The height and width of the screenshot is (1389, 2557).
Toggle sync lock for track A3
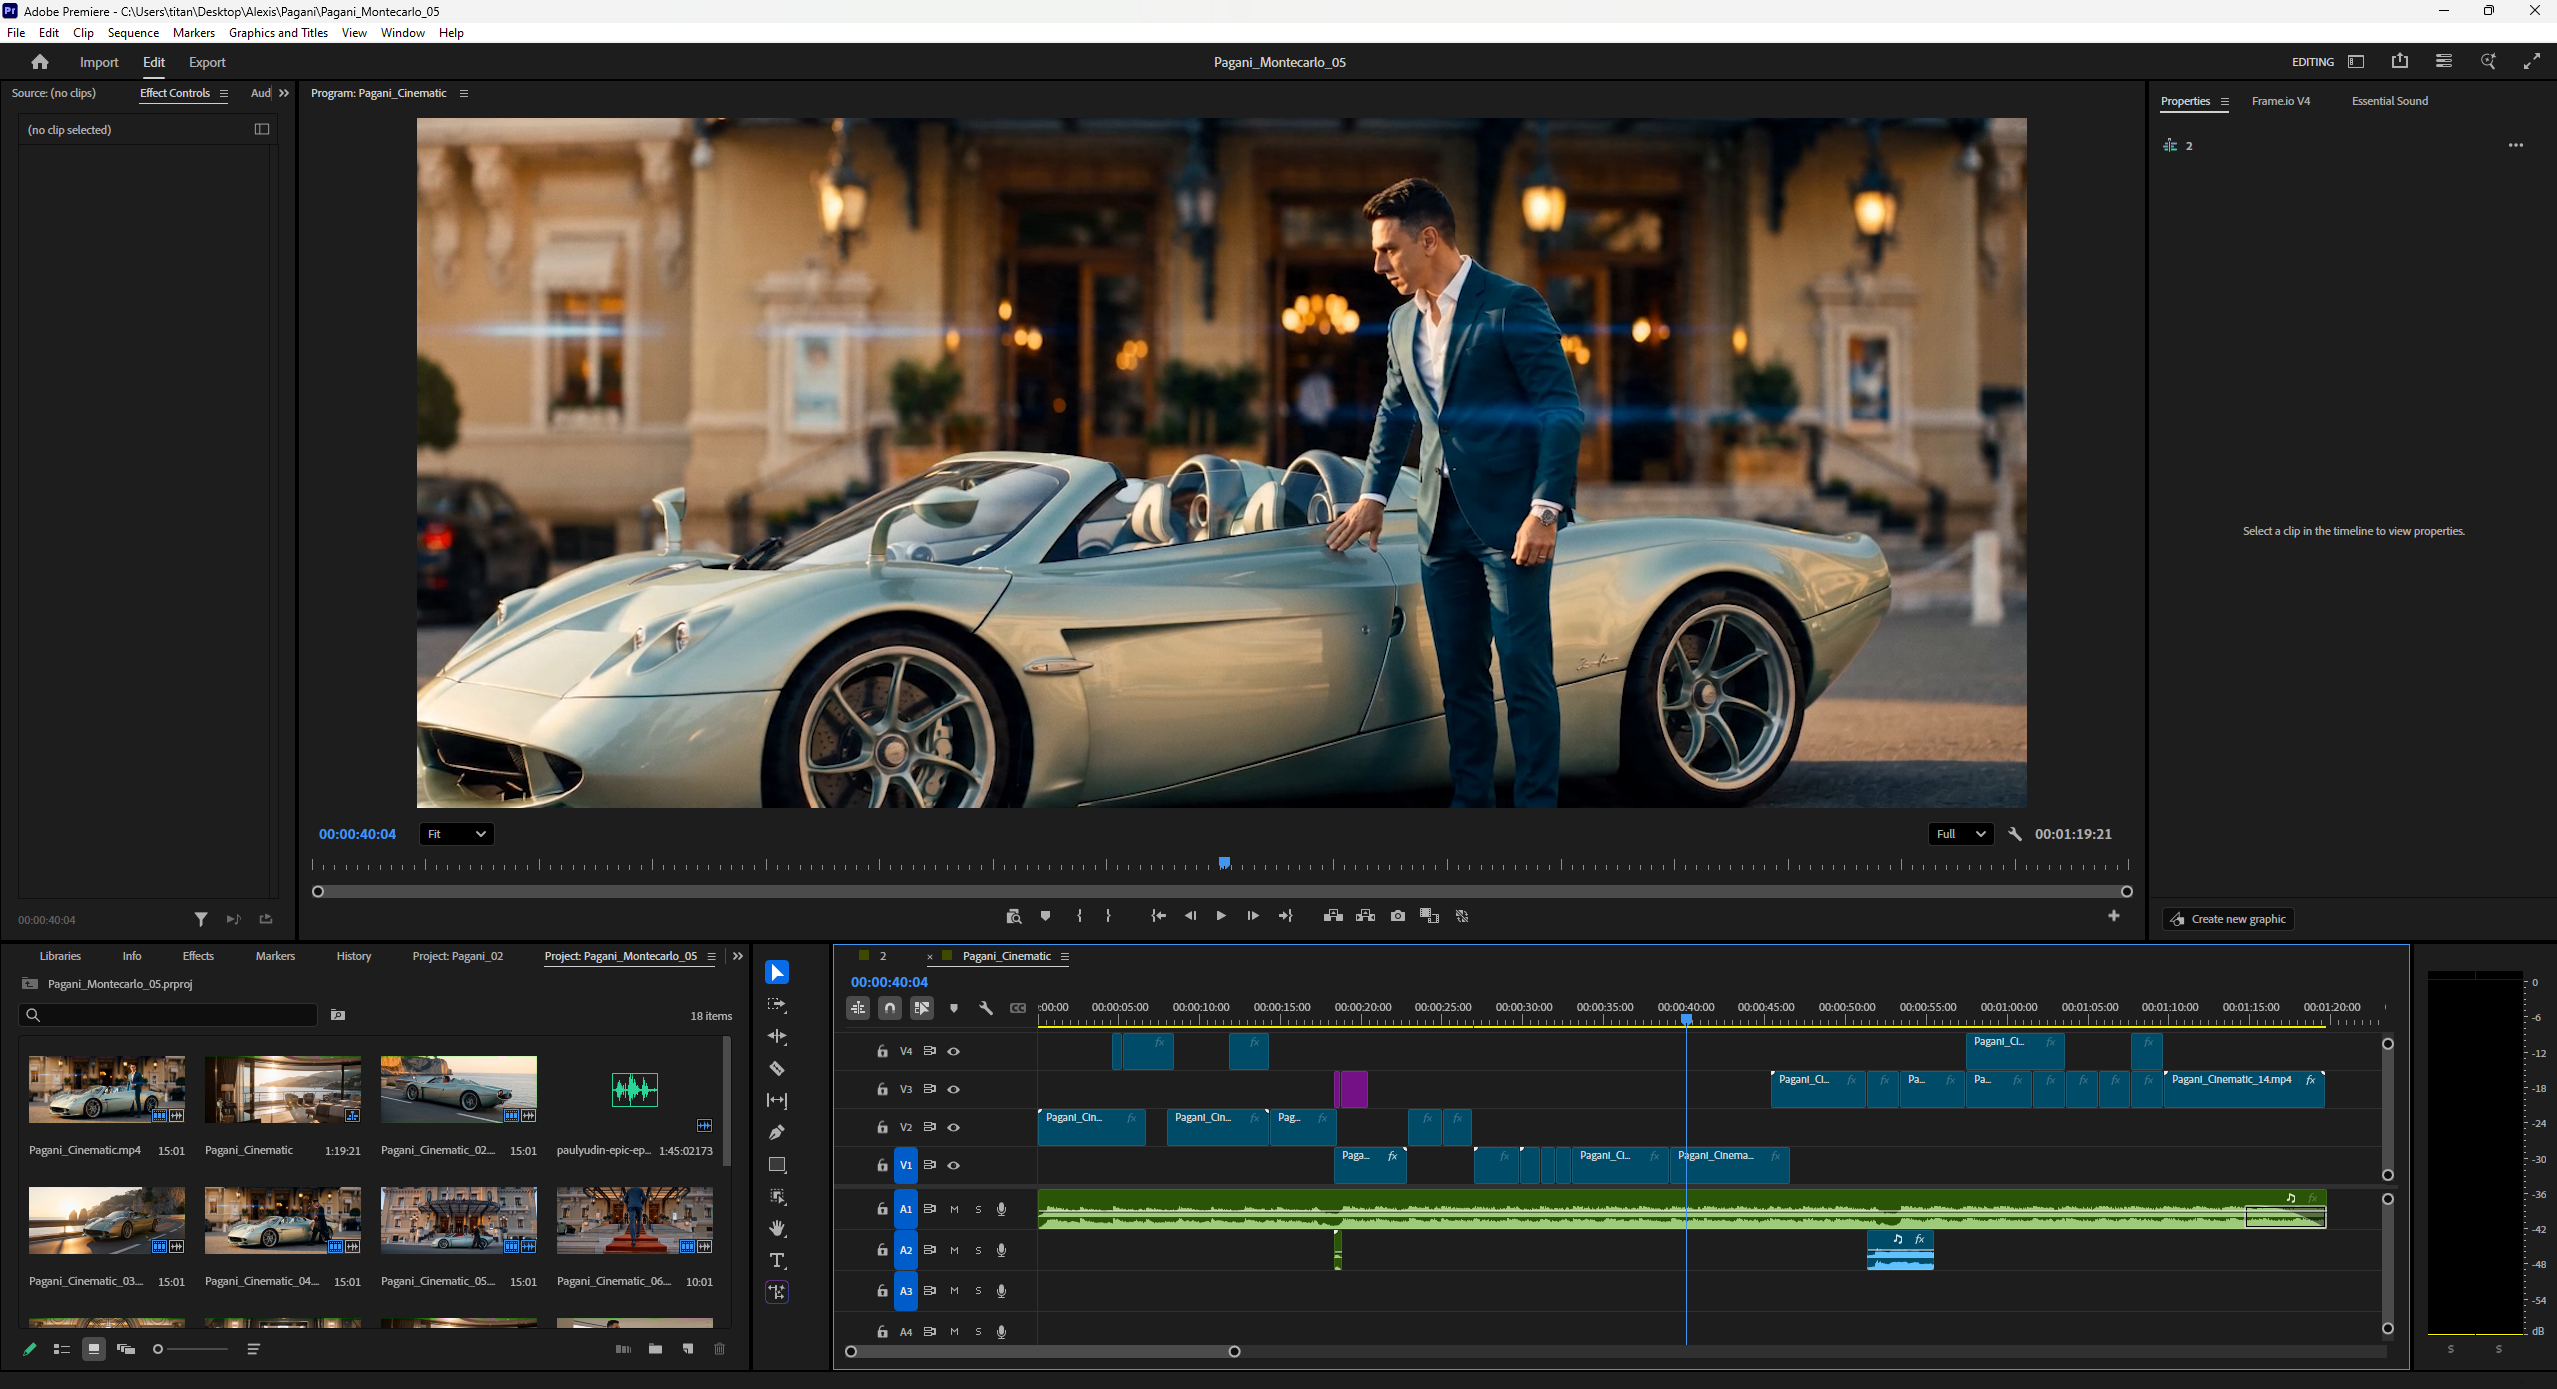930,1291
